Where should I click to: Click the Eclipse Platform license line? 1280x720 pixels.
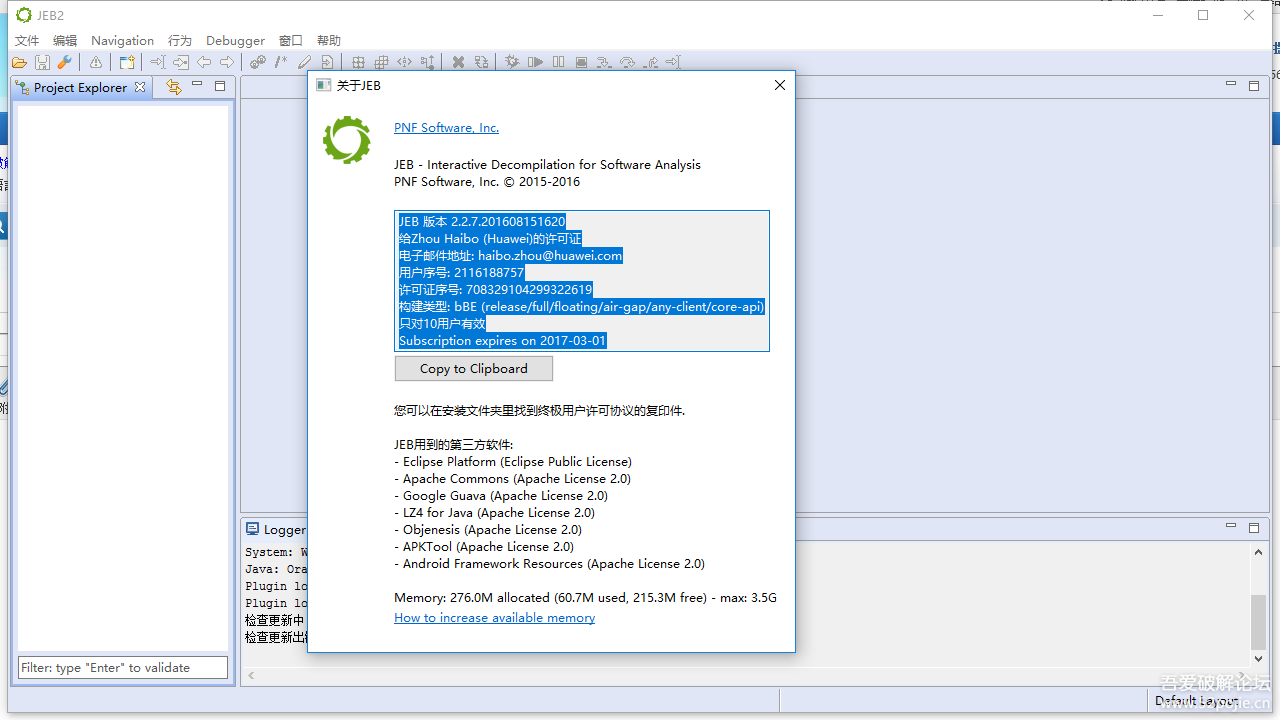pyautogui.click(x=513, y=462)
